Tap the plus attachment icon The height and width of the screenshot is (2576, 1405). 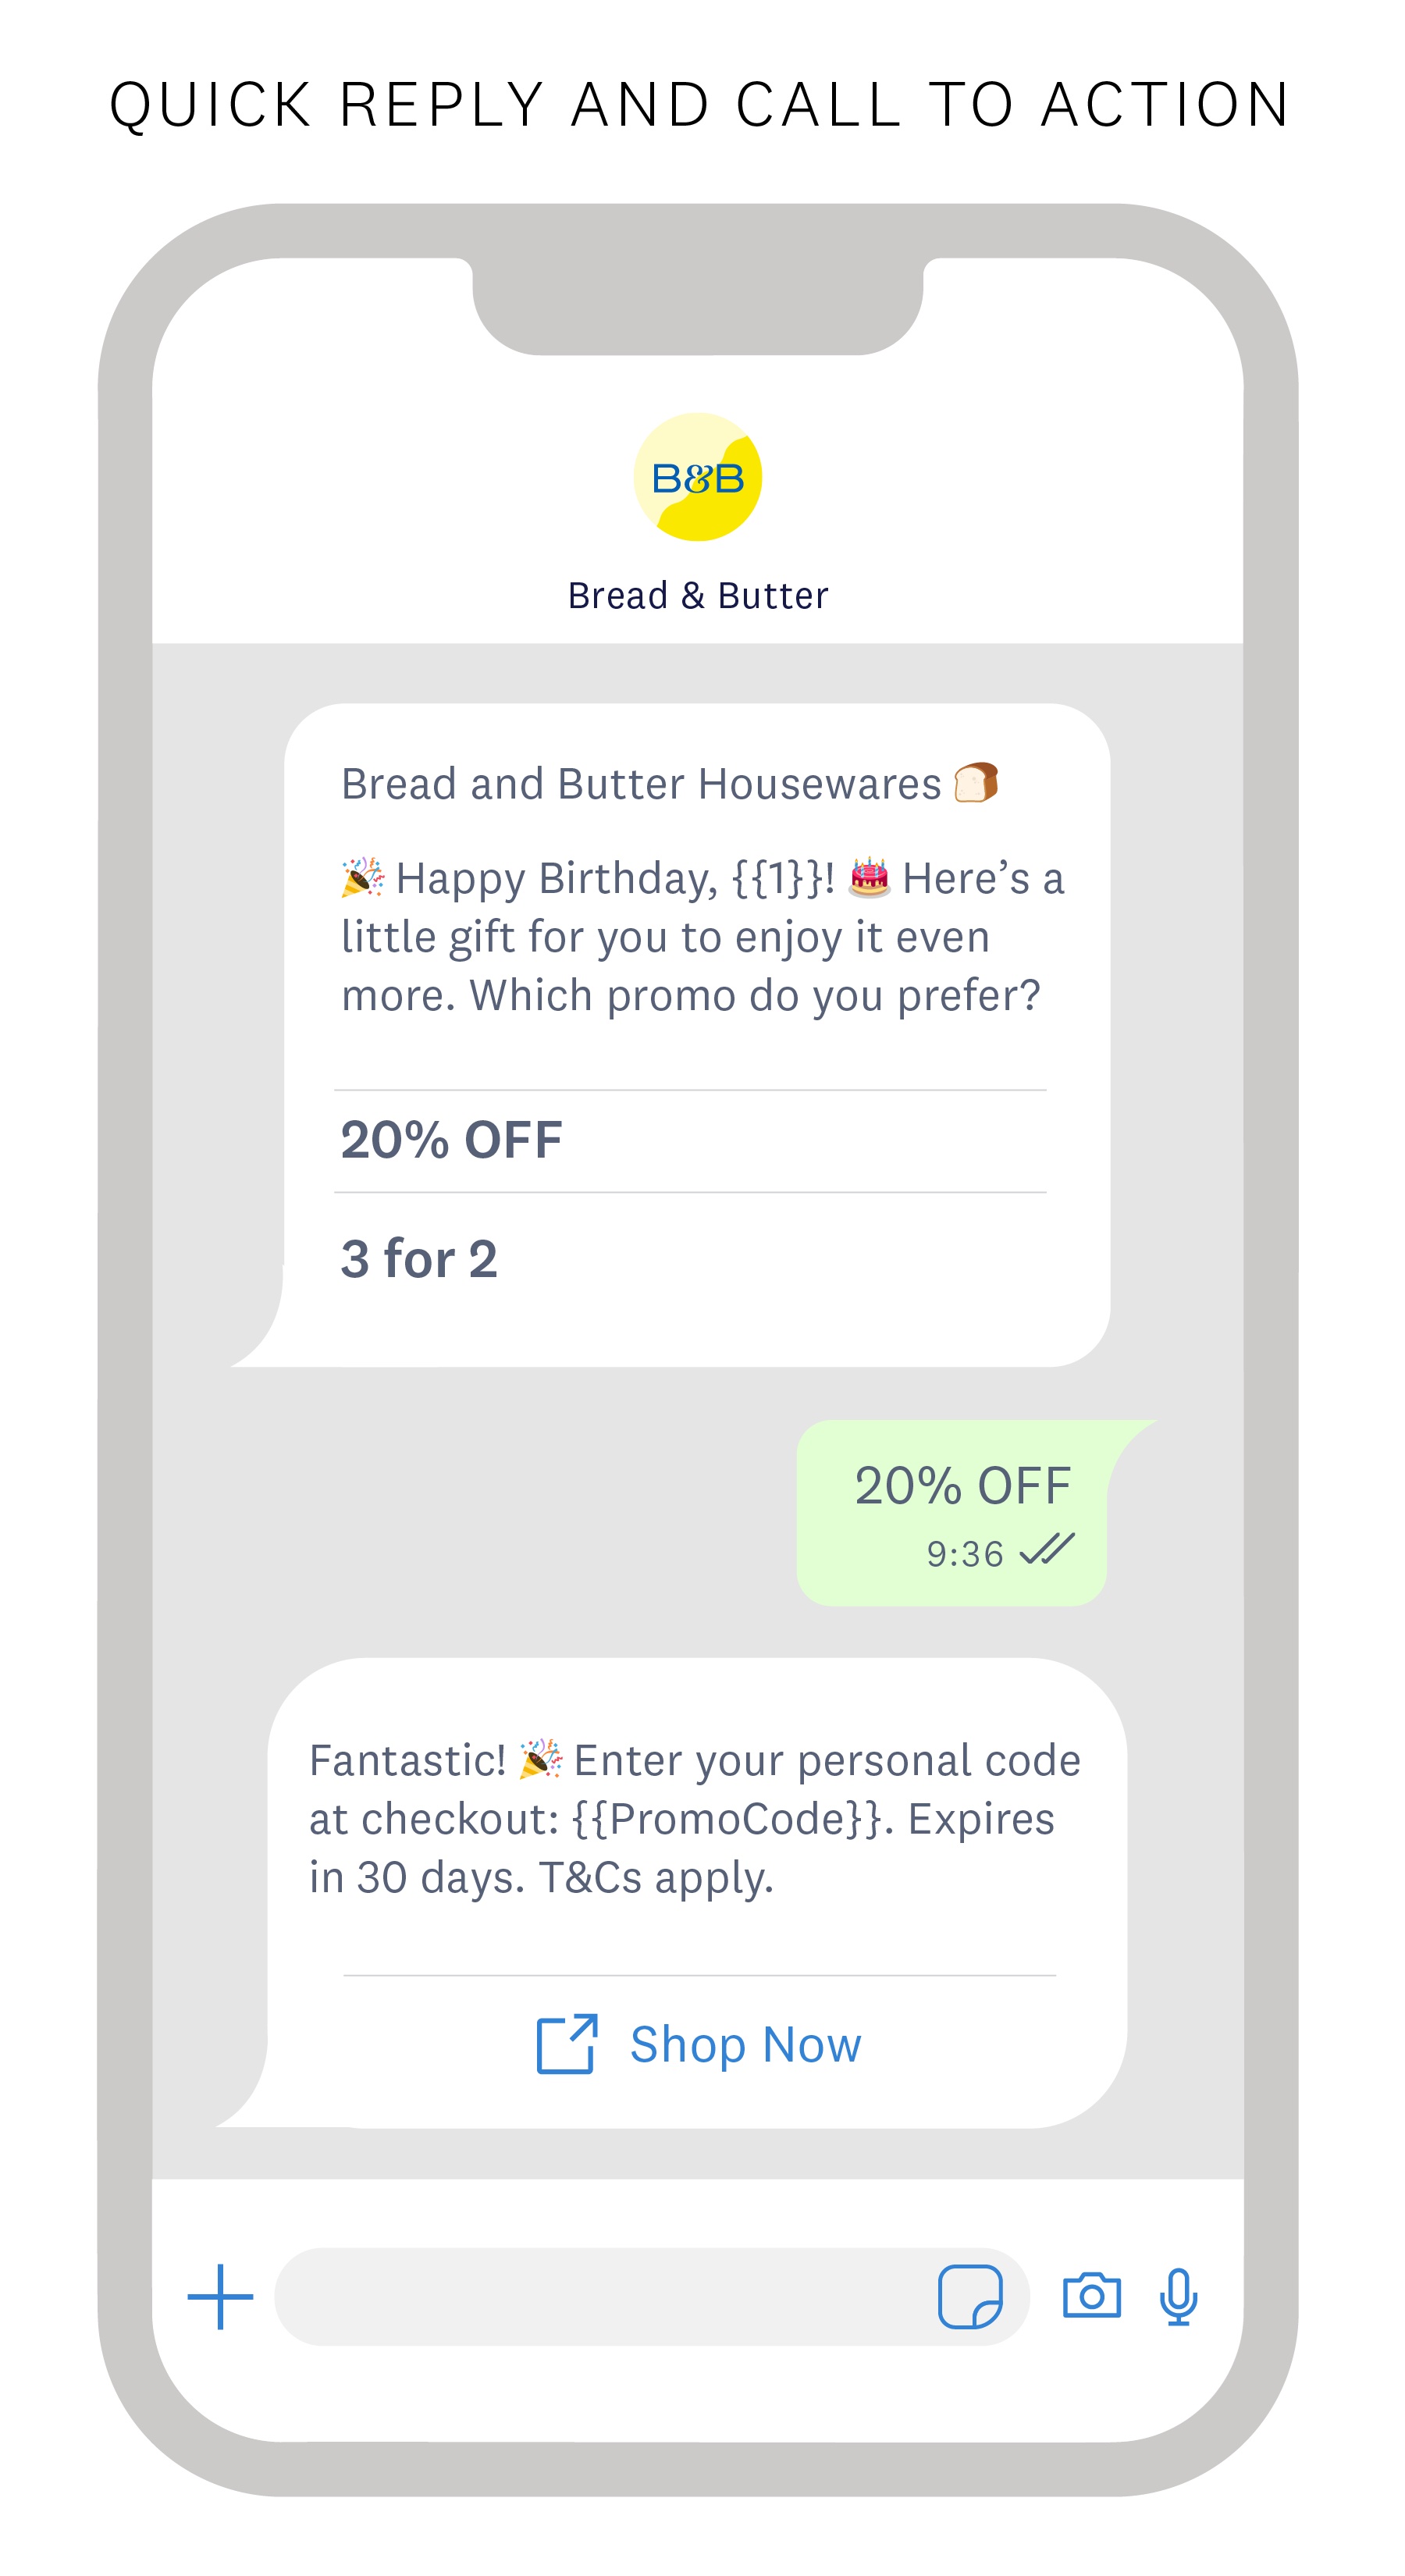point(220,2297)
